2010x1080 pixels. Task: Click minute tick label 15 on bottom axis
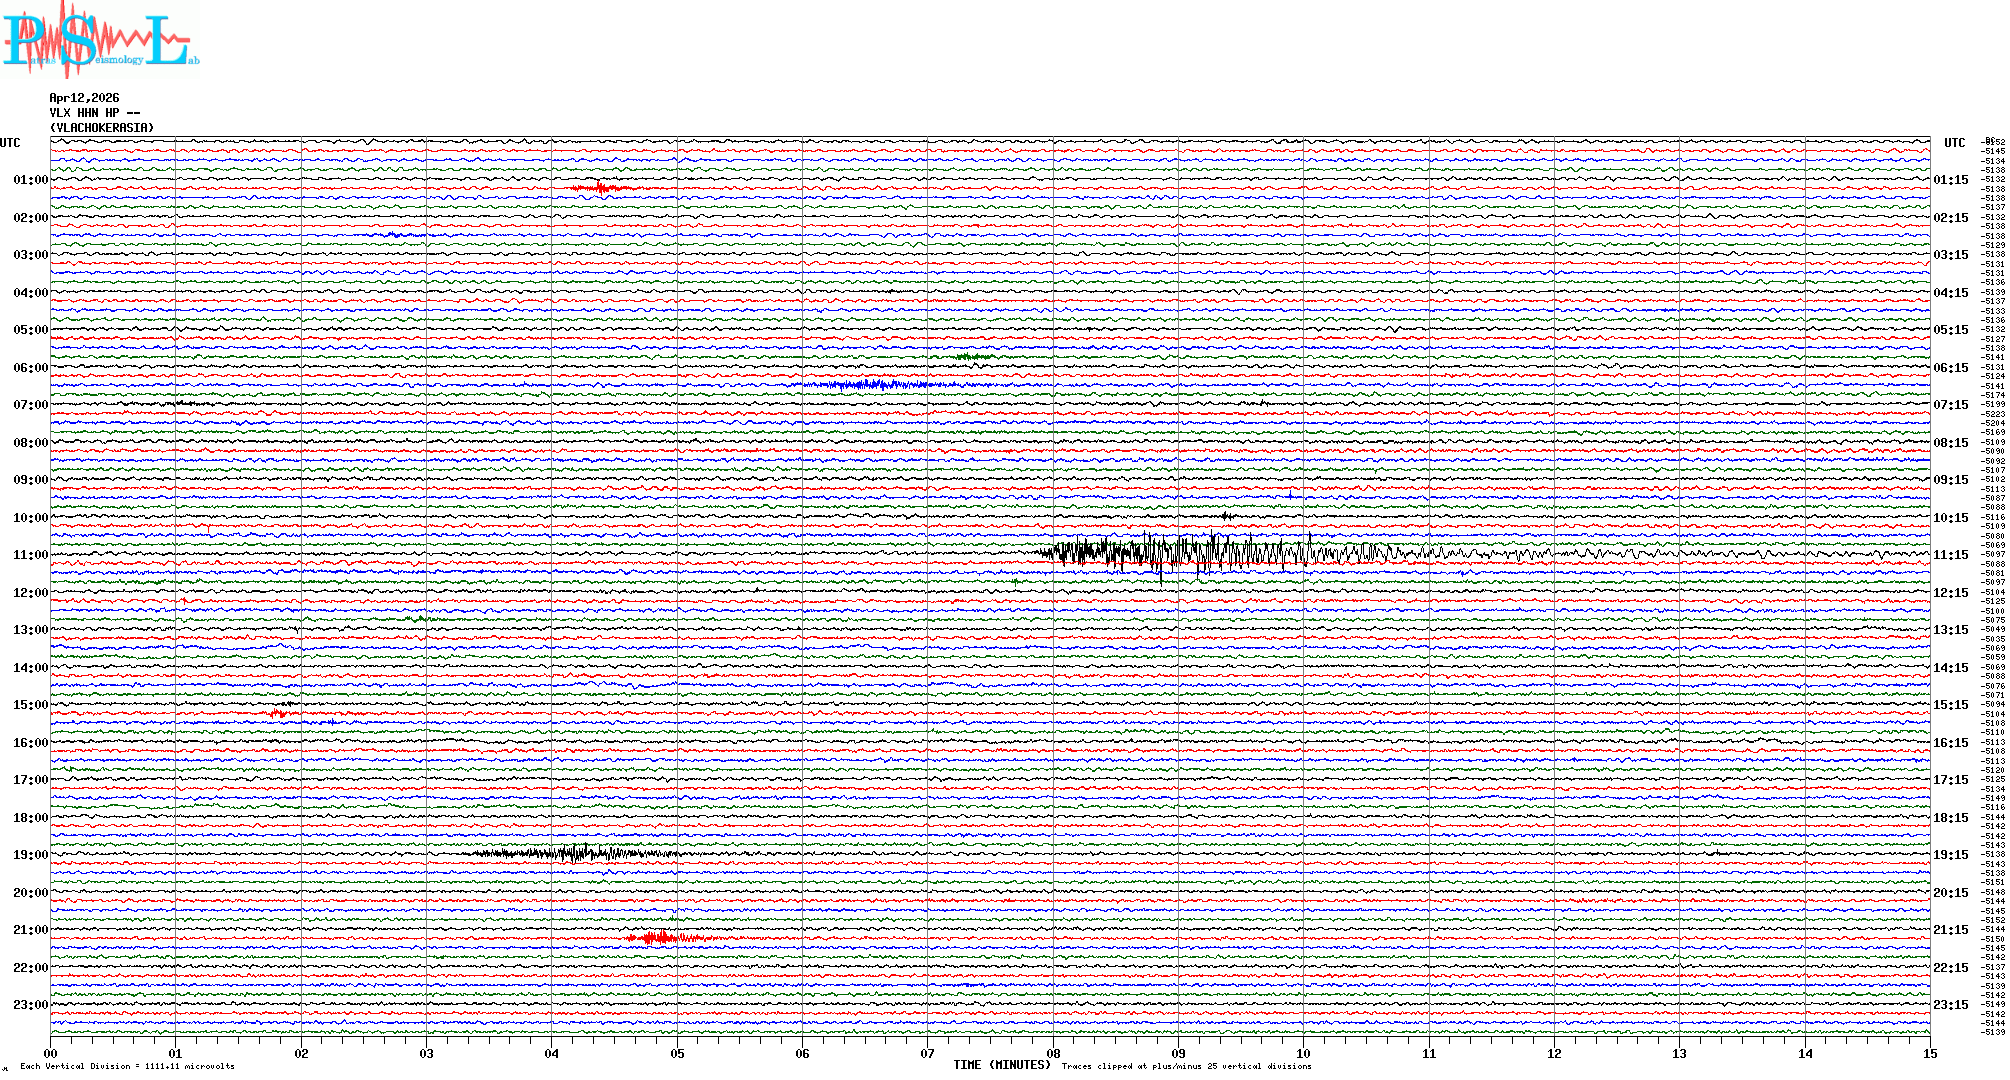1929,1054
